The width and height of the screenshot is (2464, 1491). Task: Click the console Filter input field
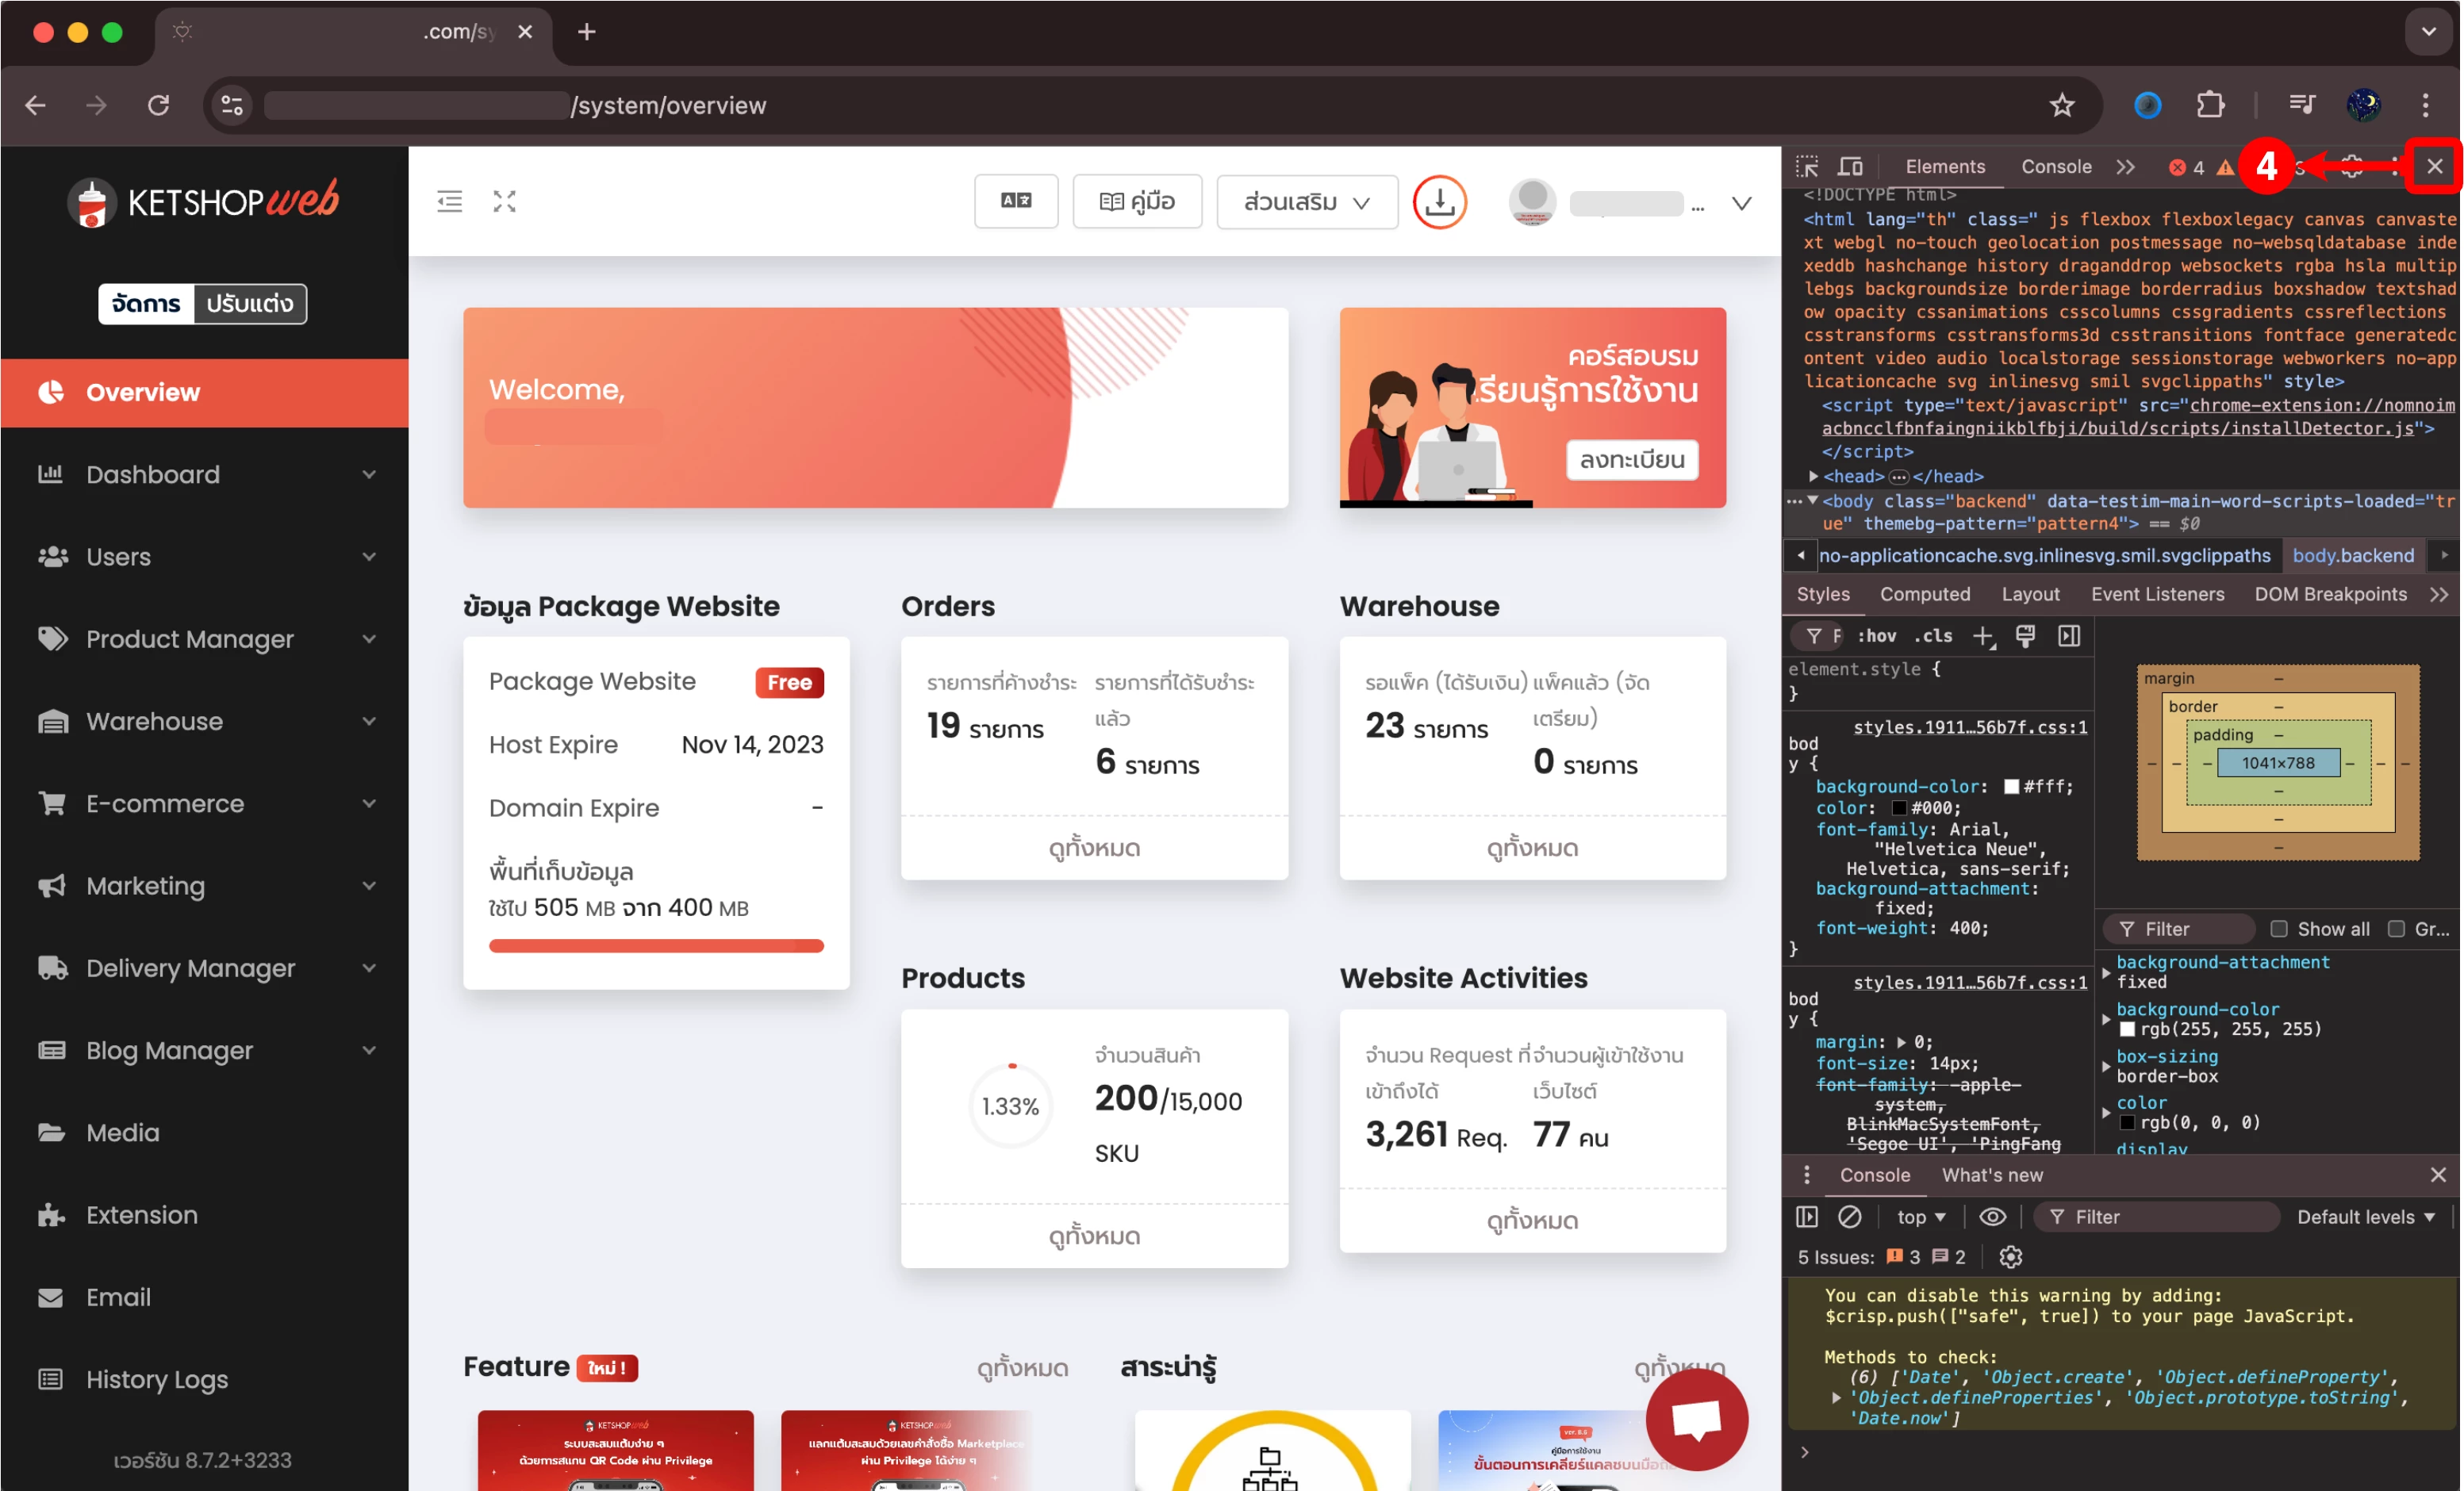2158,1217
